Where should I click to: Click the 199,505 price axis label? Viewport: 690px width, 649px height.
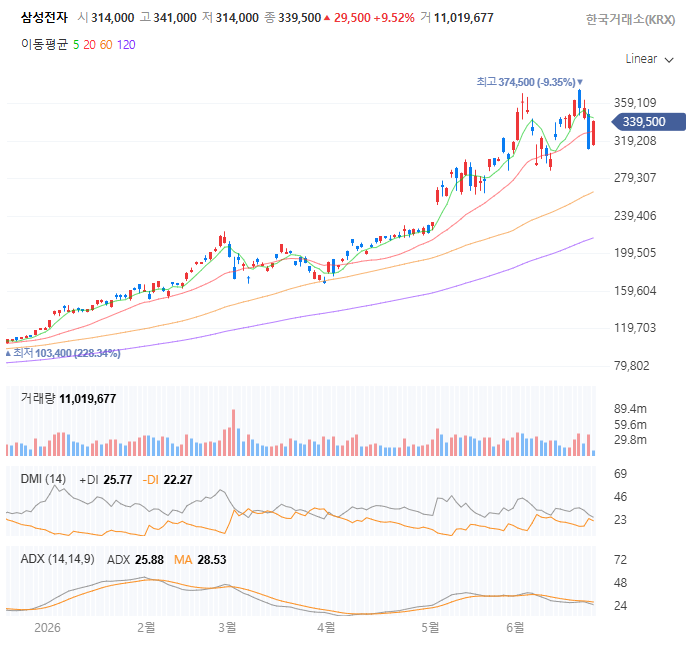click(635, 253)
